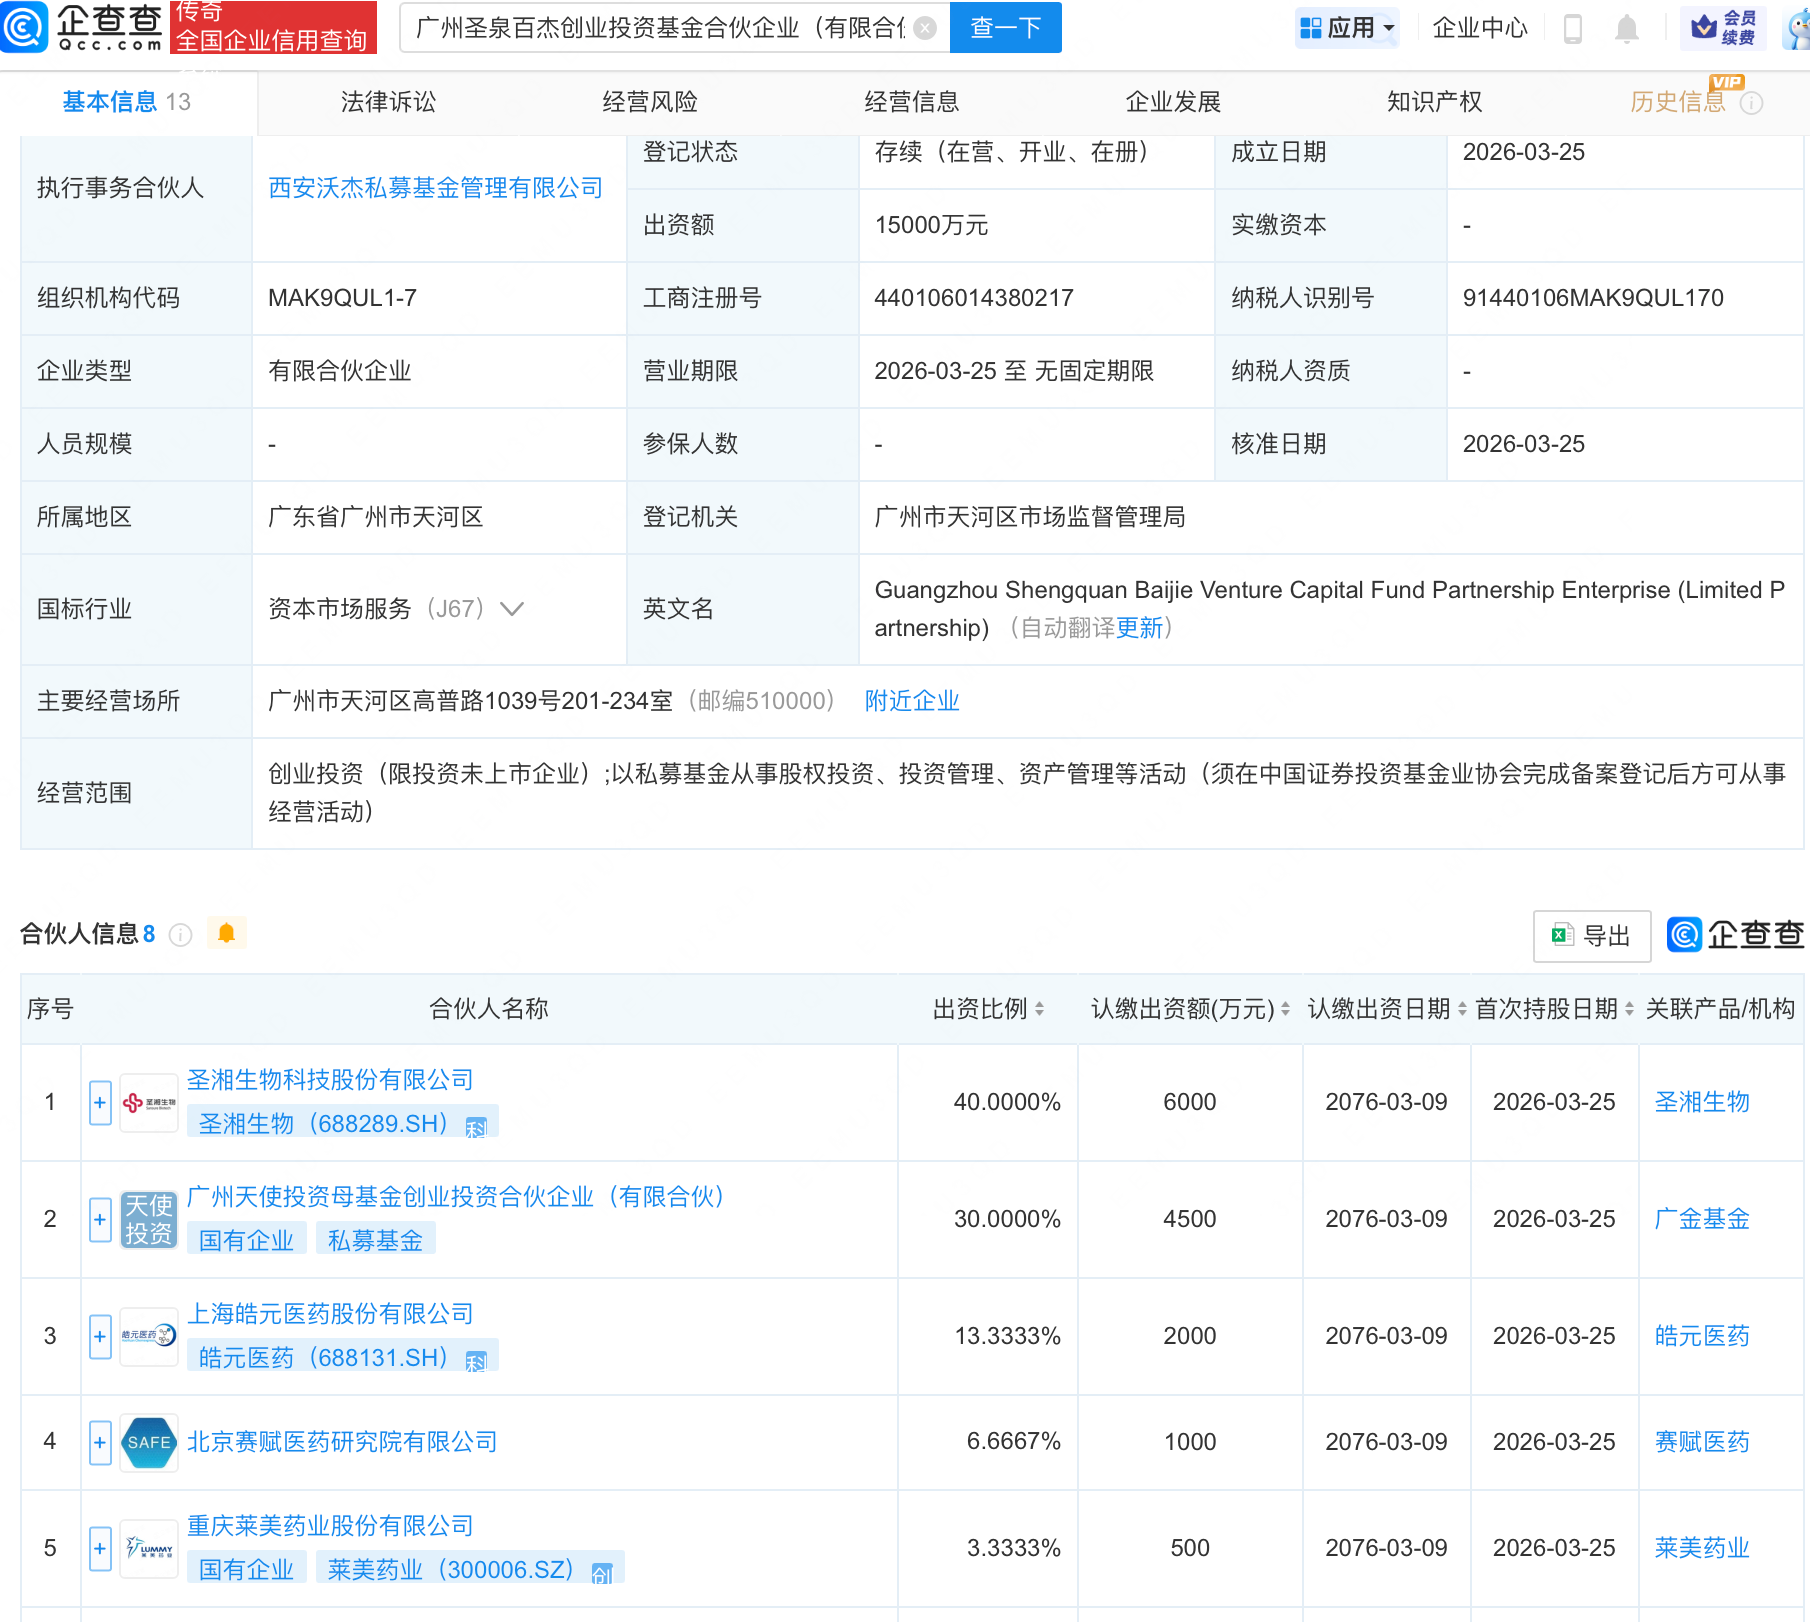The width and height of the screenshot is (1810, 1622).
Task: Sort the table by 出资比例
Action: click(x=1039, y=1009)
